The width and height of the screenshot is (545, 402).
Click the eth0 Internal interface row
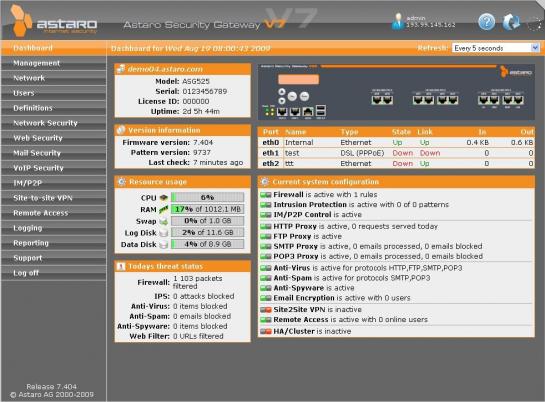coord(396,142)
